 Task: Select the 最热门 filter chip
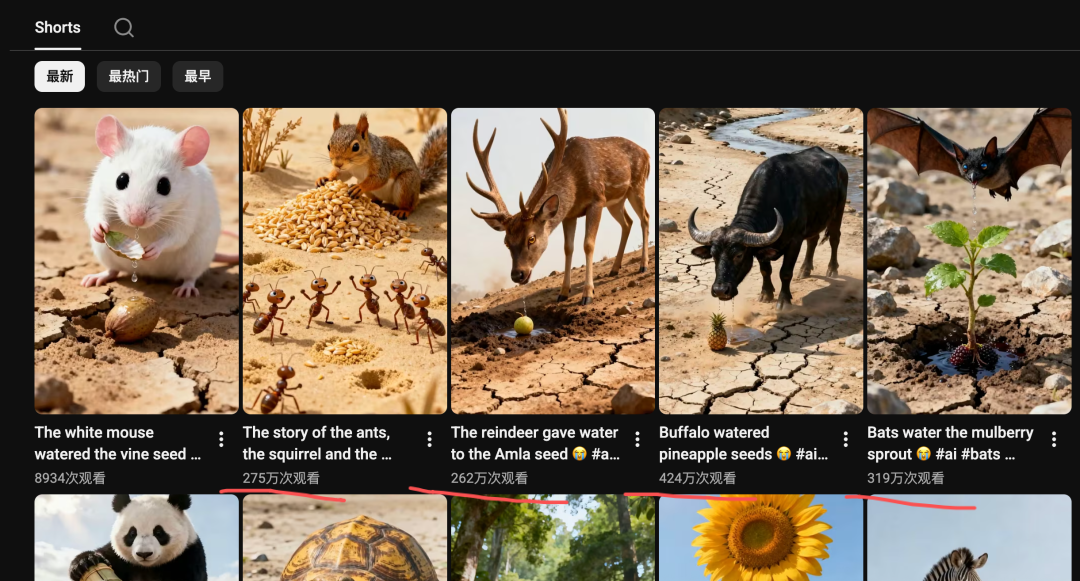129,76
